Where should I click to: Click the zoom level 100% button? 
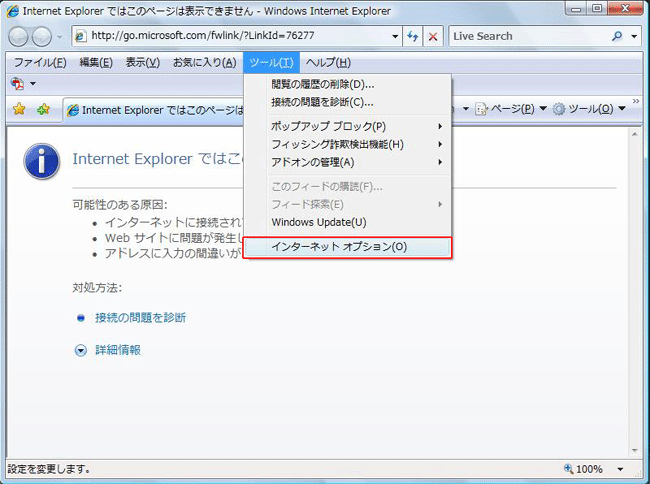pyautogui.click(x=584, y=469)
